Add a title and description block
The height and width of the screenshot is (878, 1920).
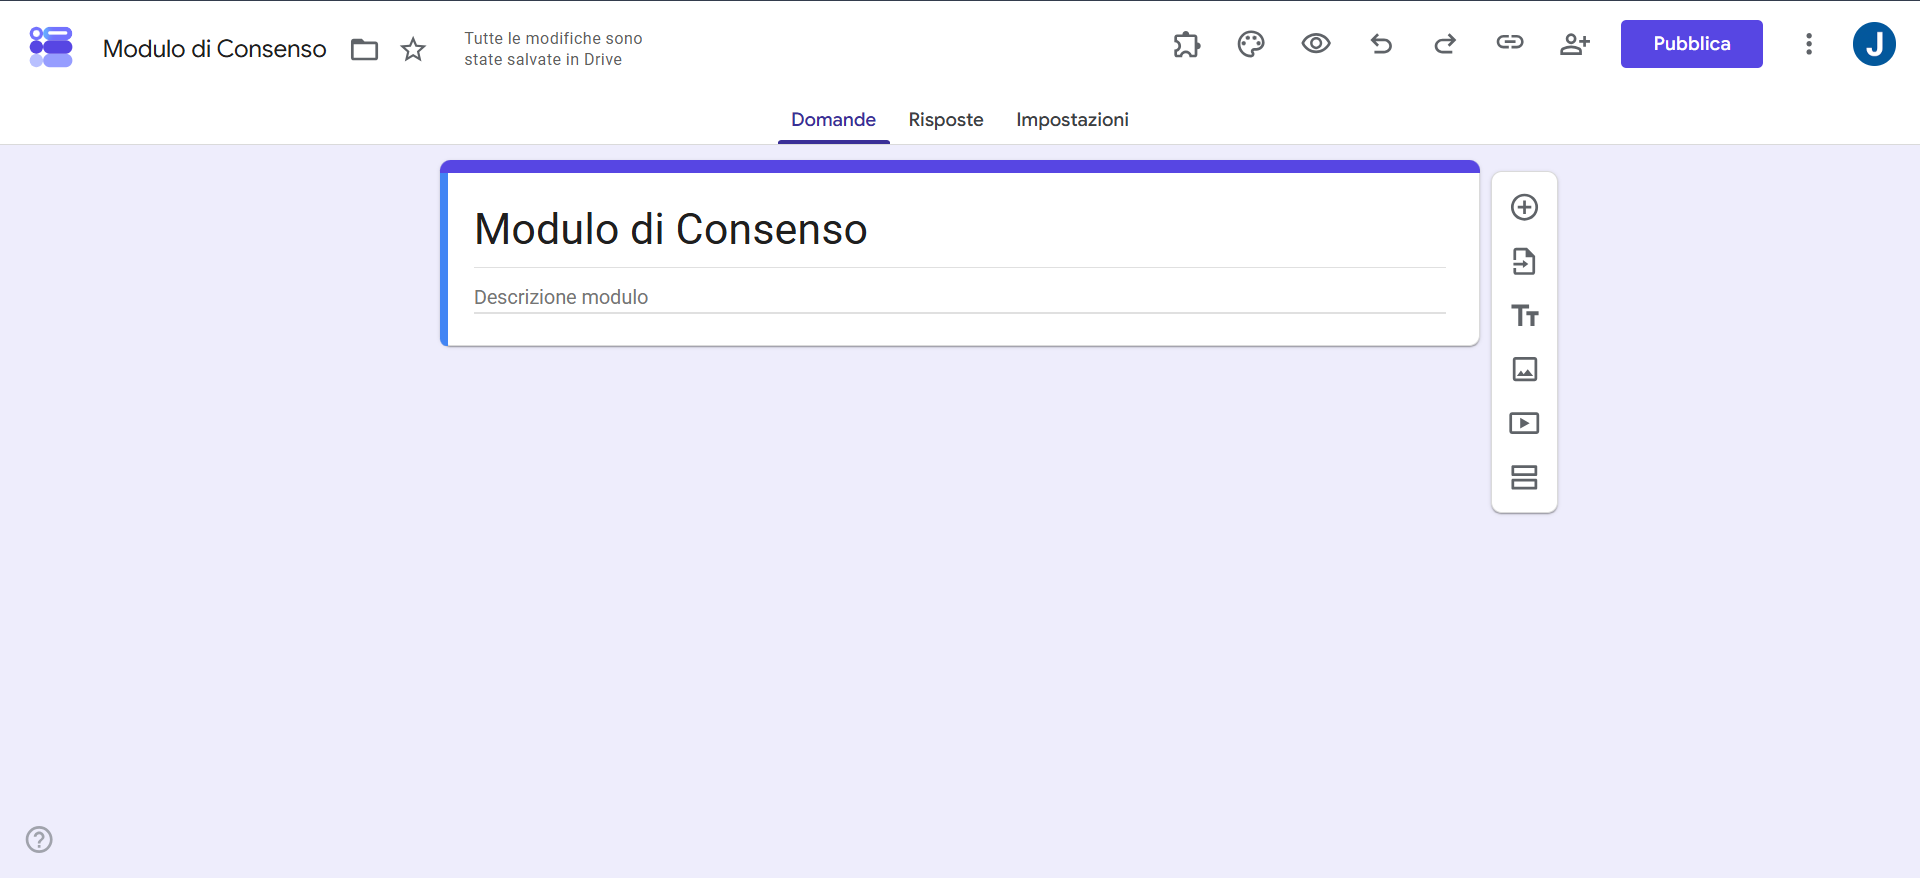pyautogui.click(x=1524, y=316)
